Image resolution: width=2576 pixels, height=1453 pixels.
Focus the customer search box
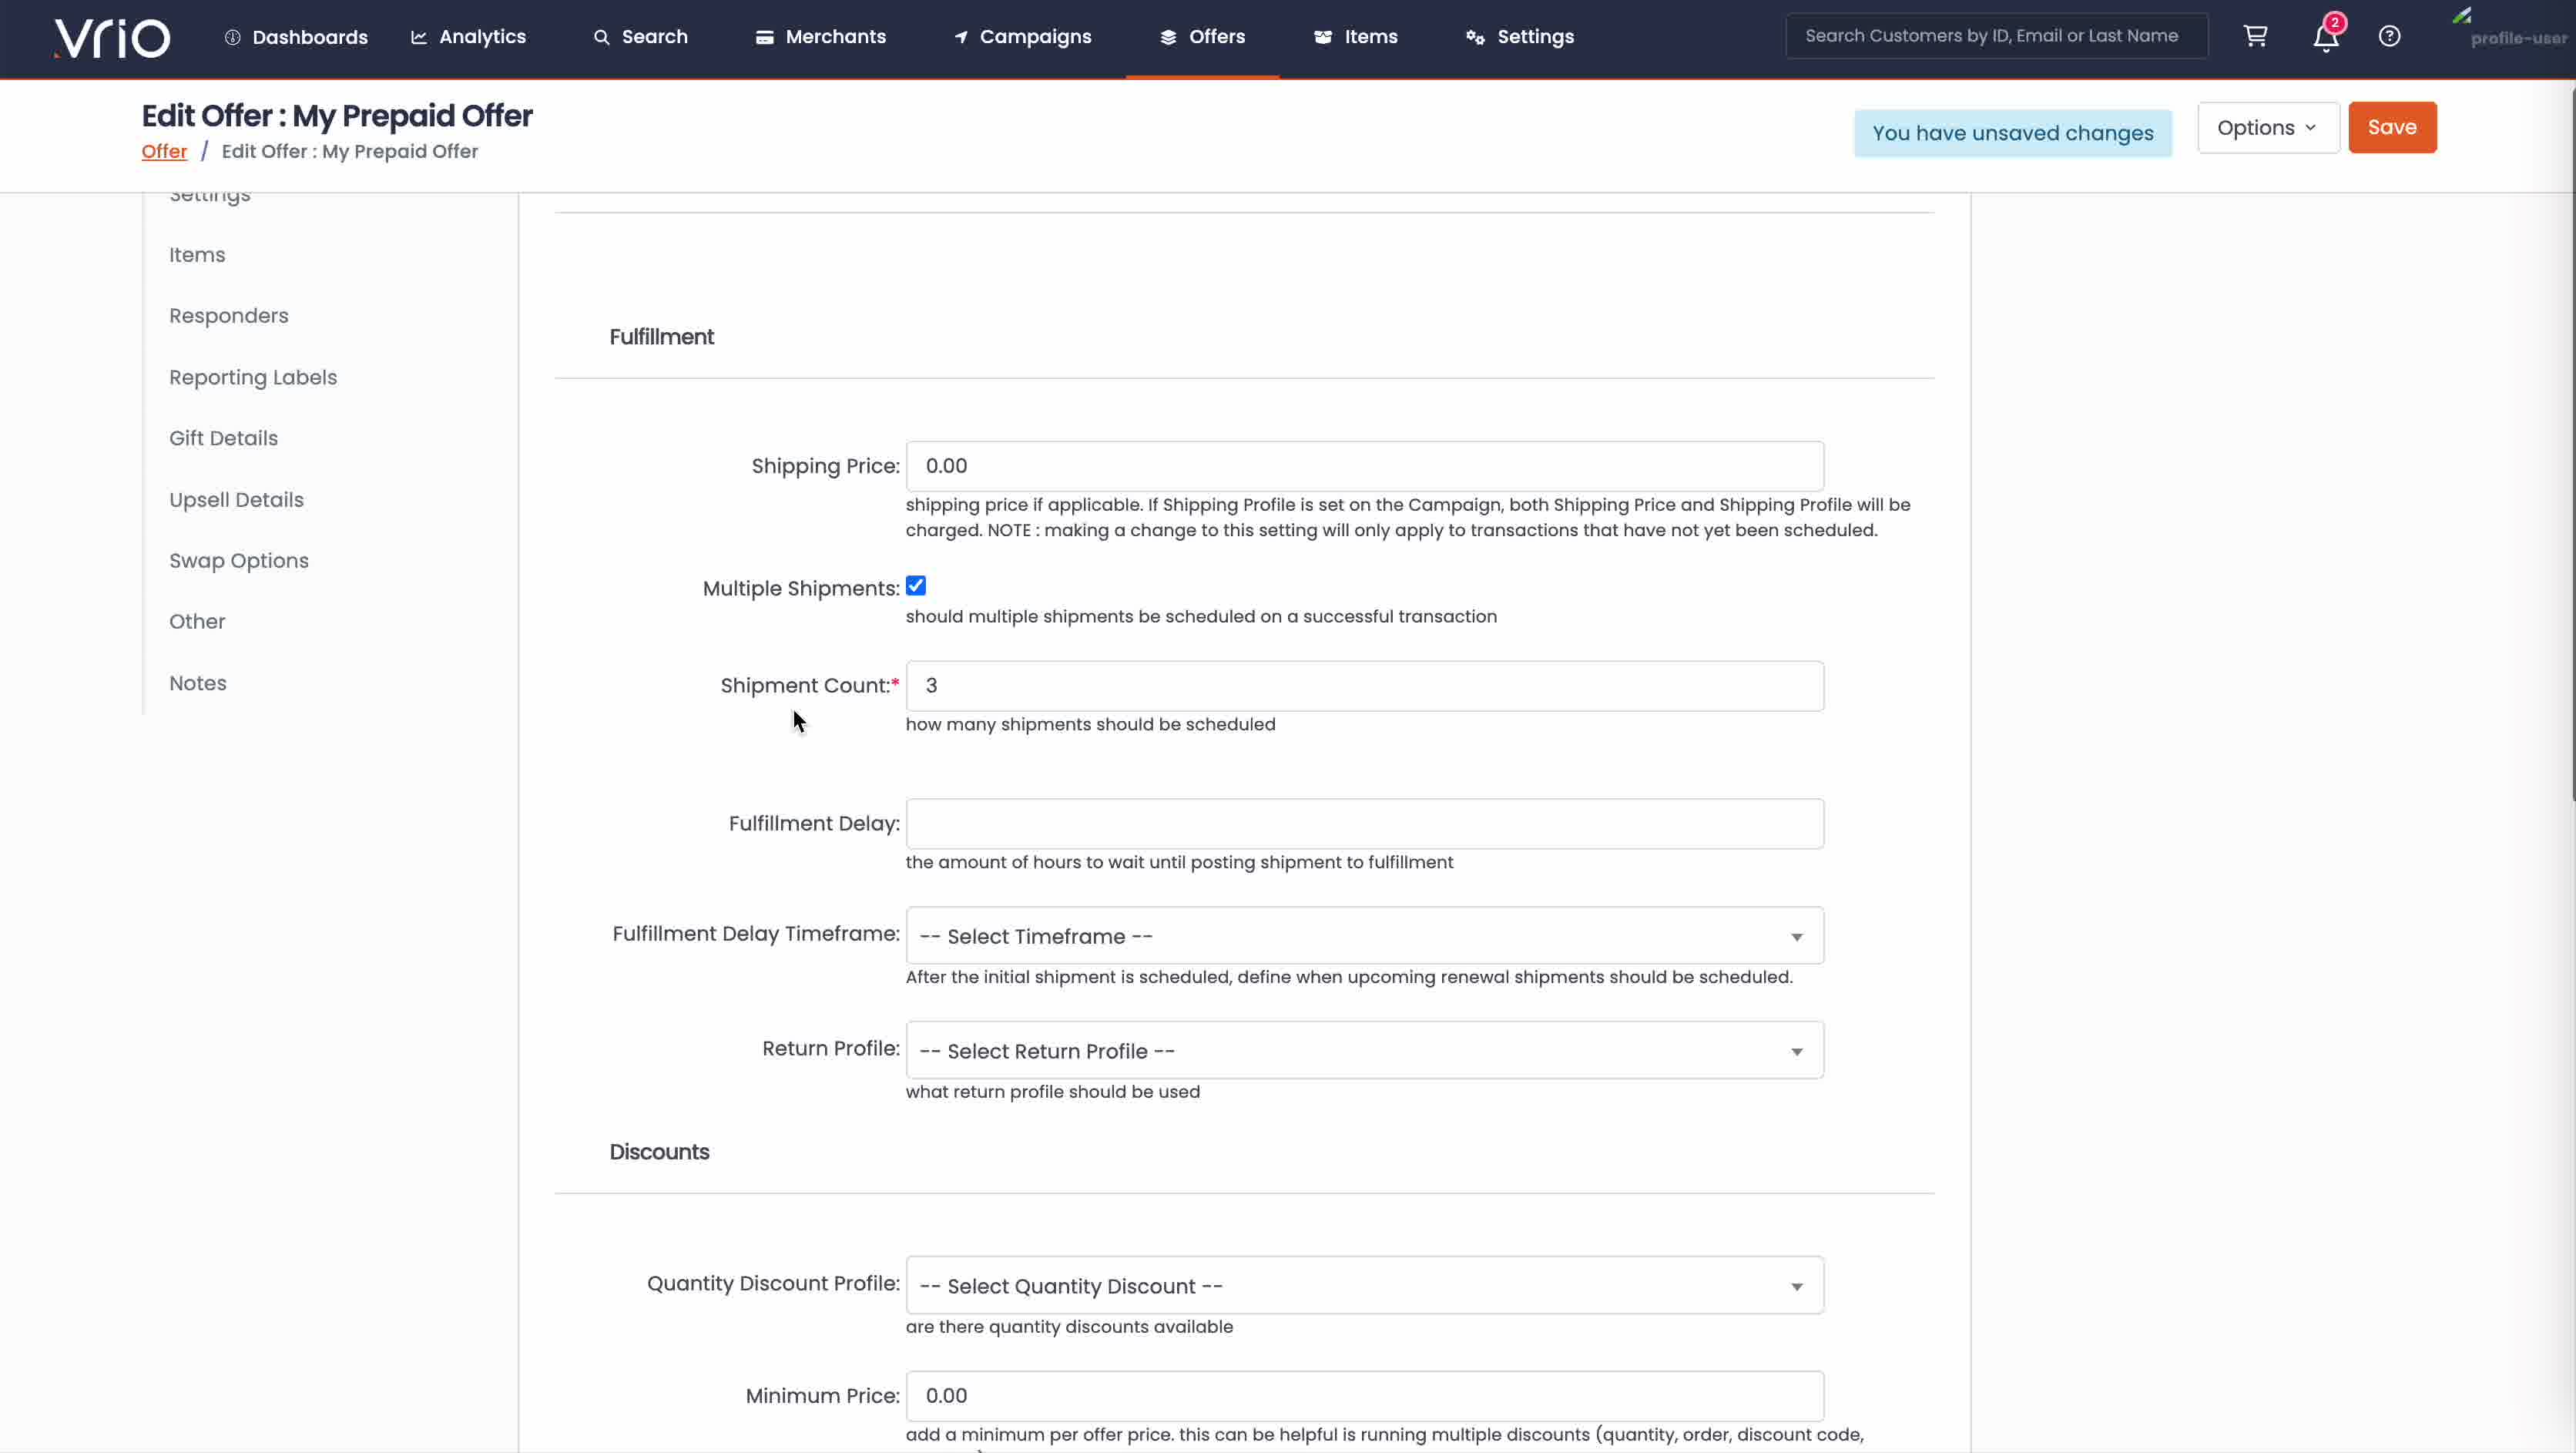point(1996,36)
